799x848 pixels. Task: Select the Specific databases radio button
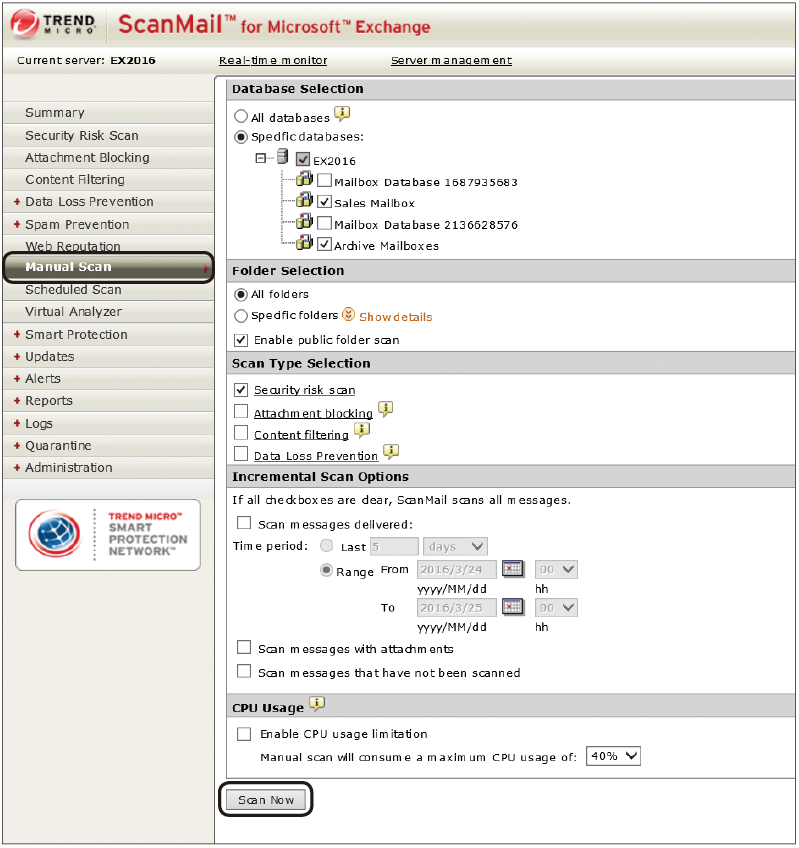(241, 137)
